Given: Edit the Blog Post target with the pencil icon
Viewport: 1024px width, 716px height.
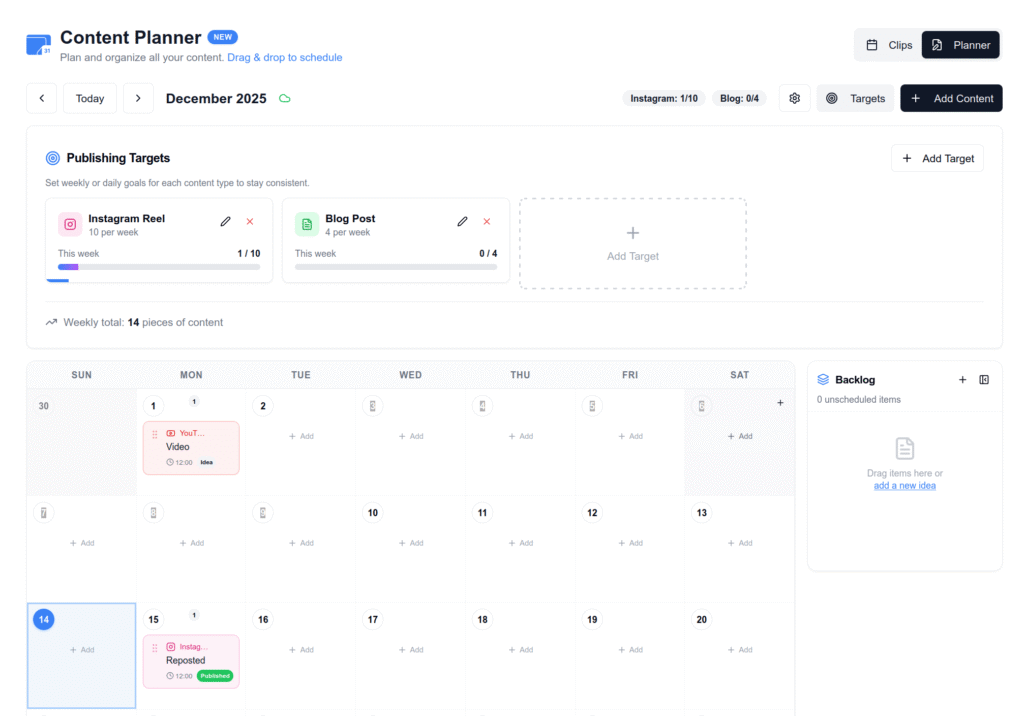Looking at the screenshot, I should coord(462,221).
